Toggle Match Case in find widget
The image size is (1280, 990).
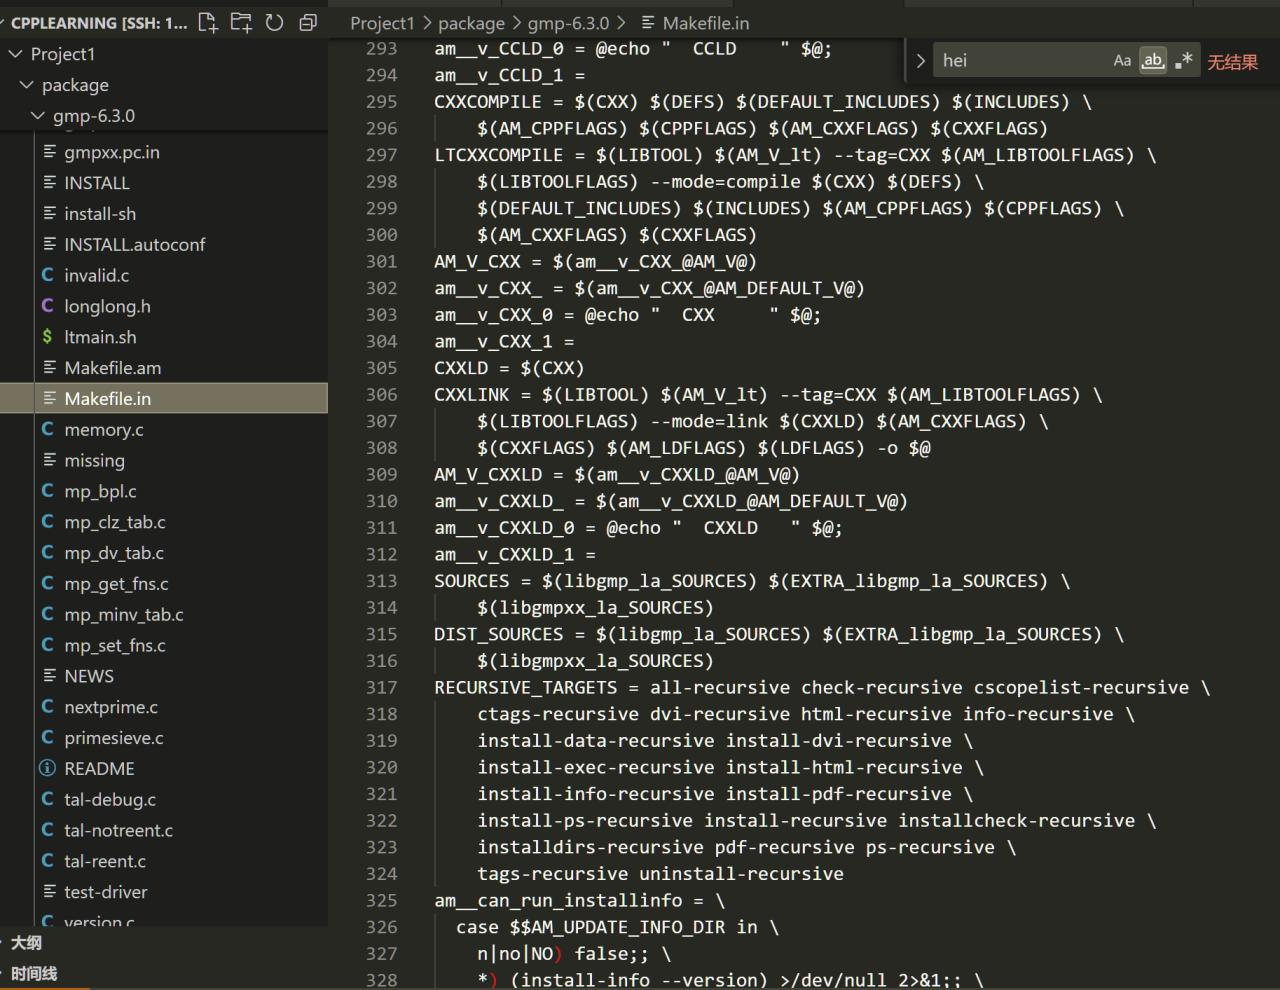tap(1122, 60)
